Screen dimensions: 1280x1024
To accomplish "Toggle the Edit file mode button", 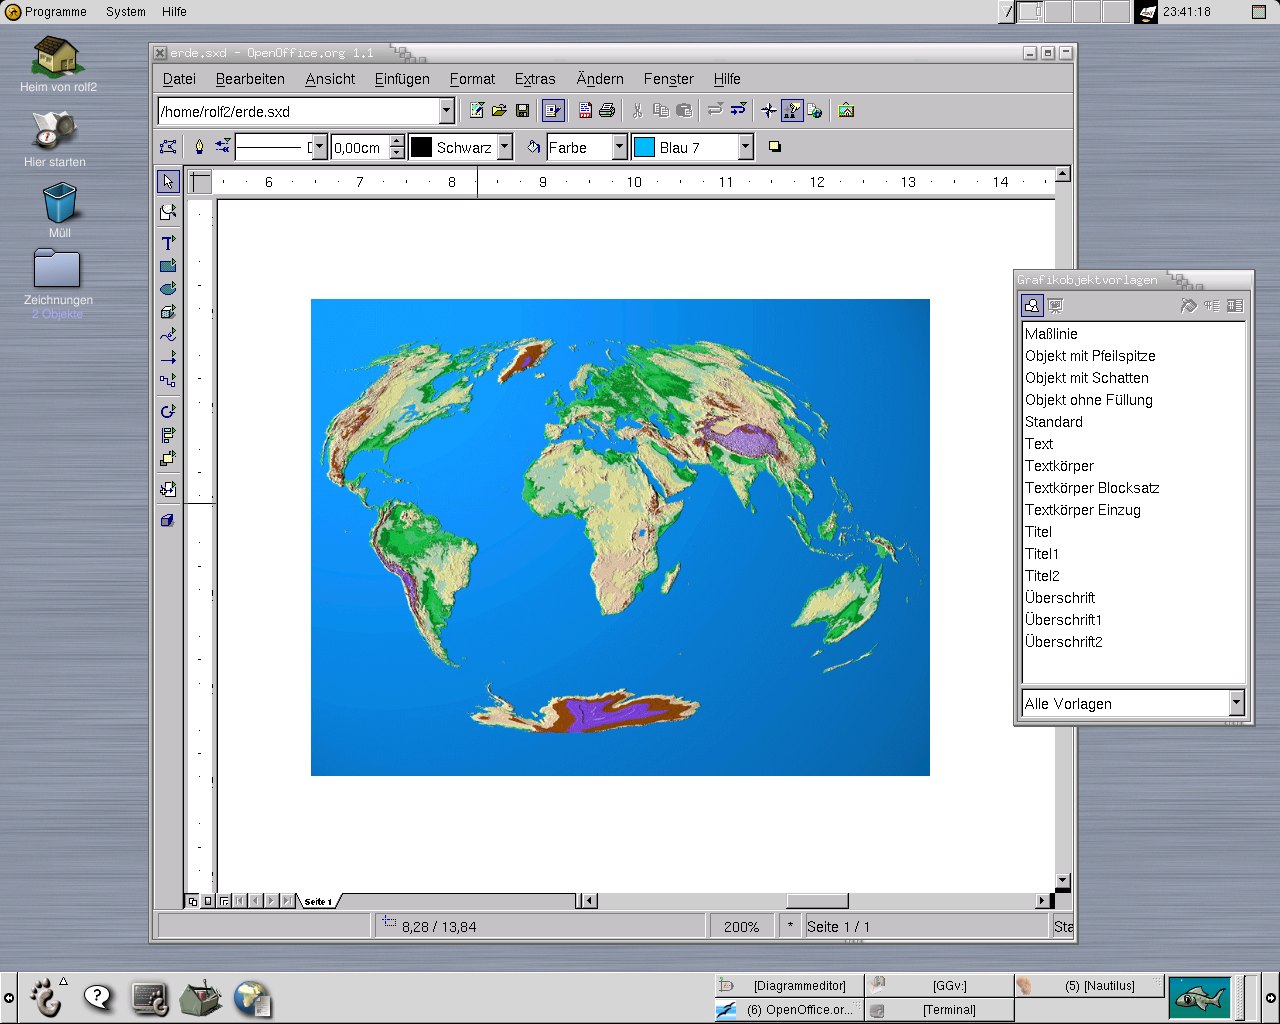I will tap(553, 111).
